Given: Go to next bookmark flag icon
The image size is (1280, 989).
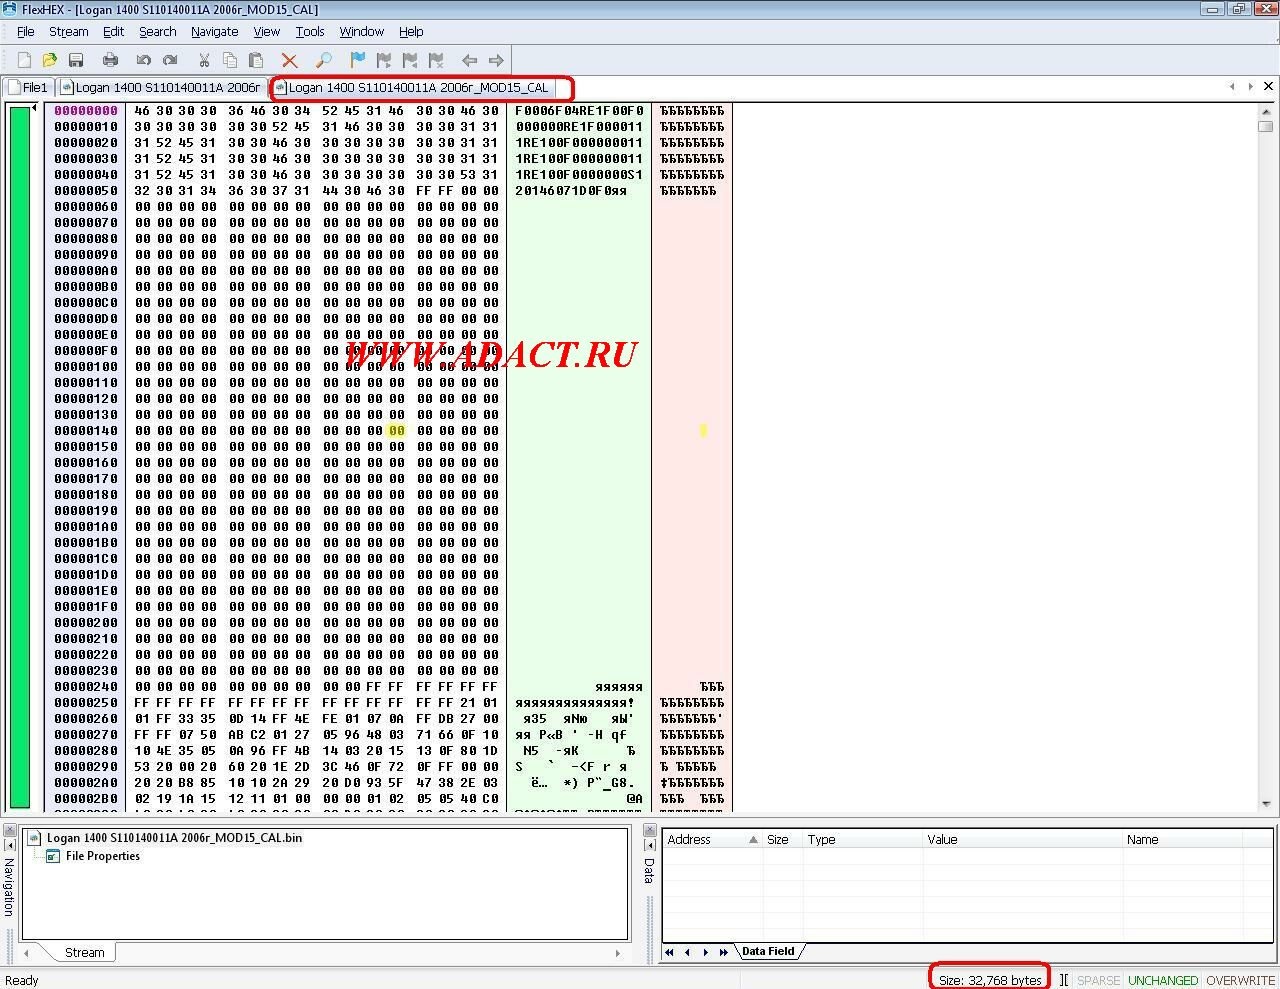Looking at the screenshot, I should pos(383,60).
